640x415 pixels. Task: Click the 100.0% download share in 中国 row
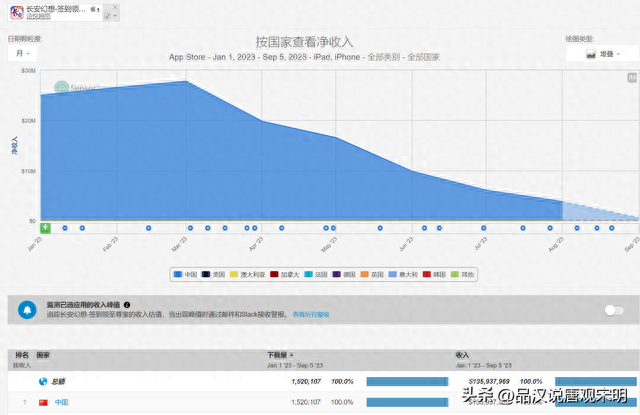click(x=342, y=402)
